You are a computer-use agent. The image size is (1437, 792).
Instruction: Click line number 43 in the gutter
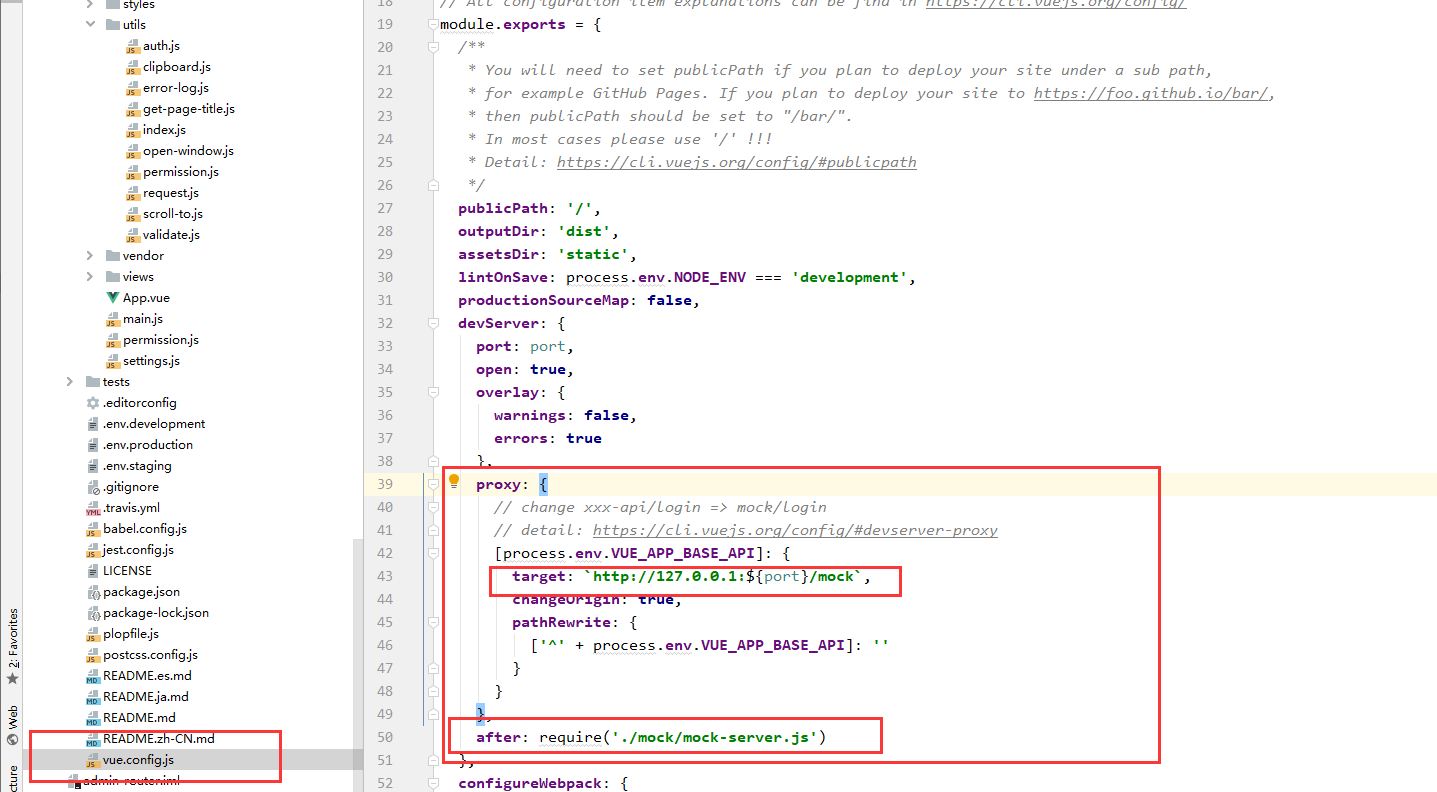386,576
